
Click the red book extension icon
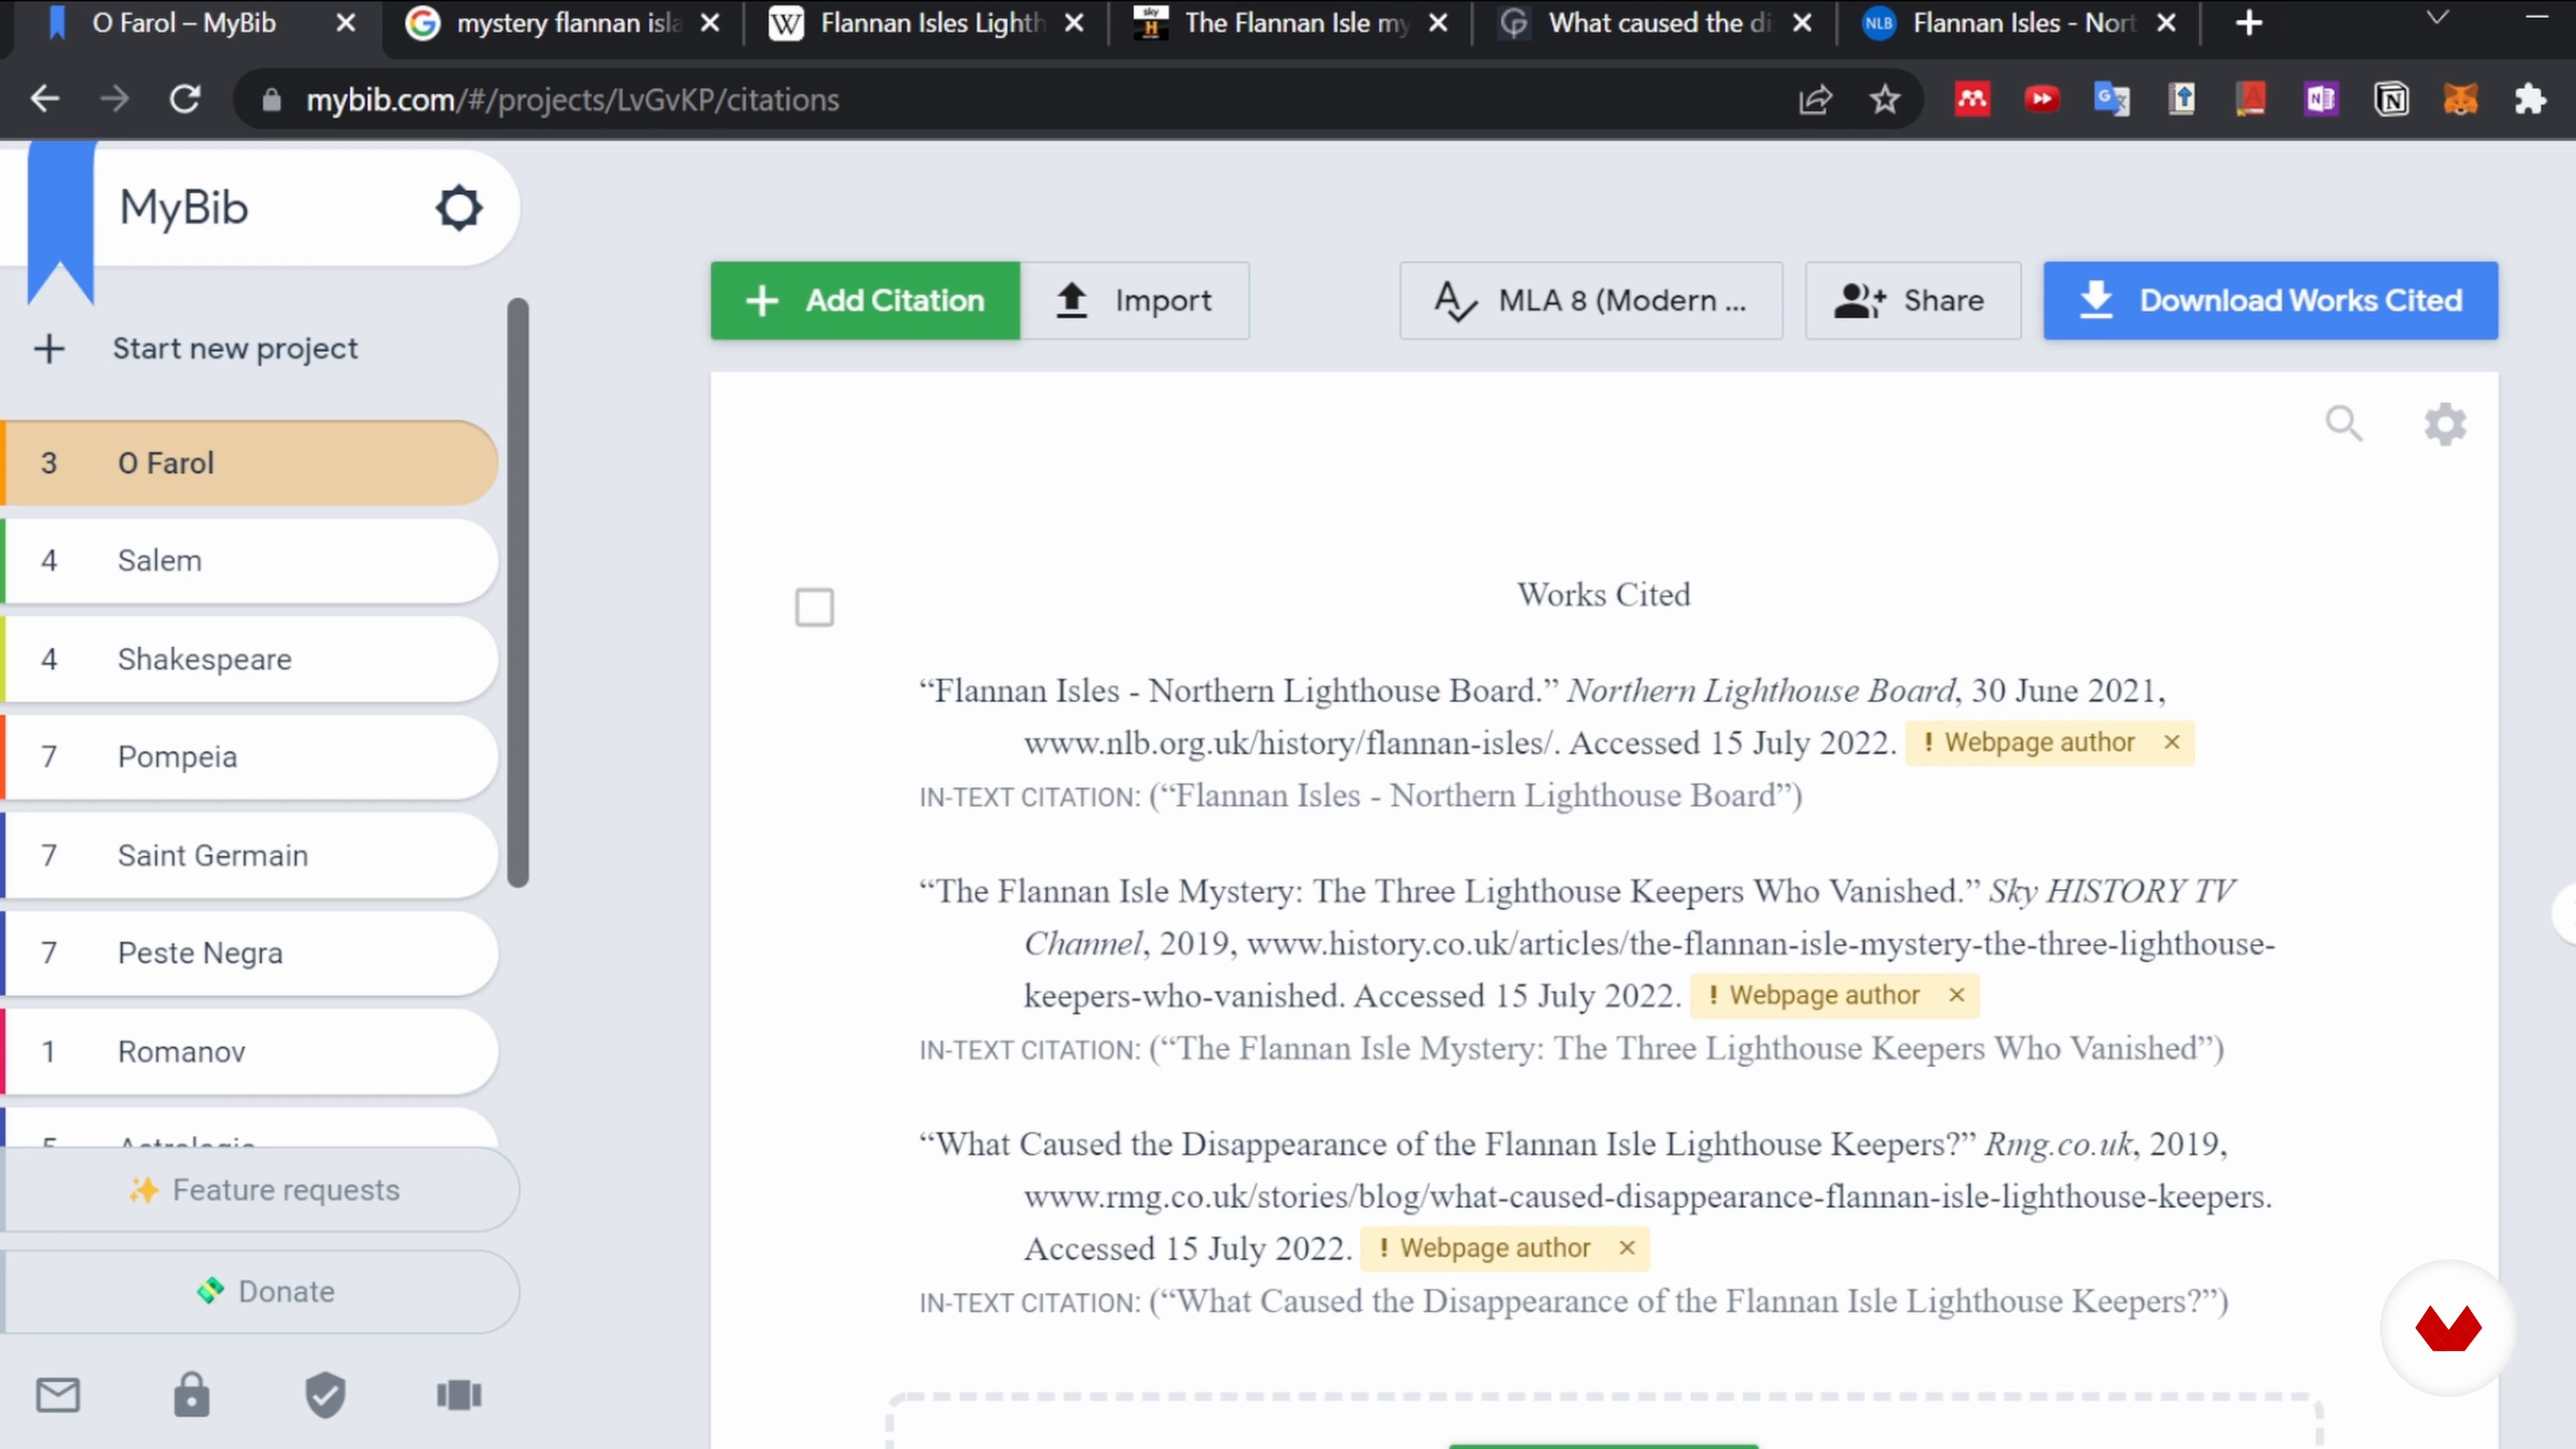(x=2251, y=99)
